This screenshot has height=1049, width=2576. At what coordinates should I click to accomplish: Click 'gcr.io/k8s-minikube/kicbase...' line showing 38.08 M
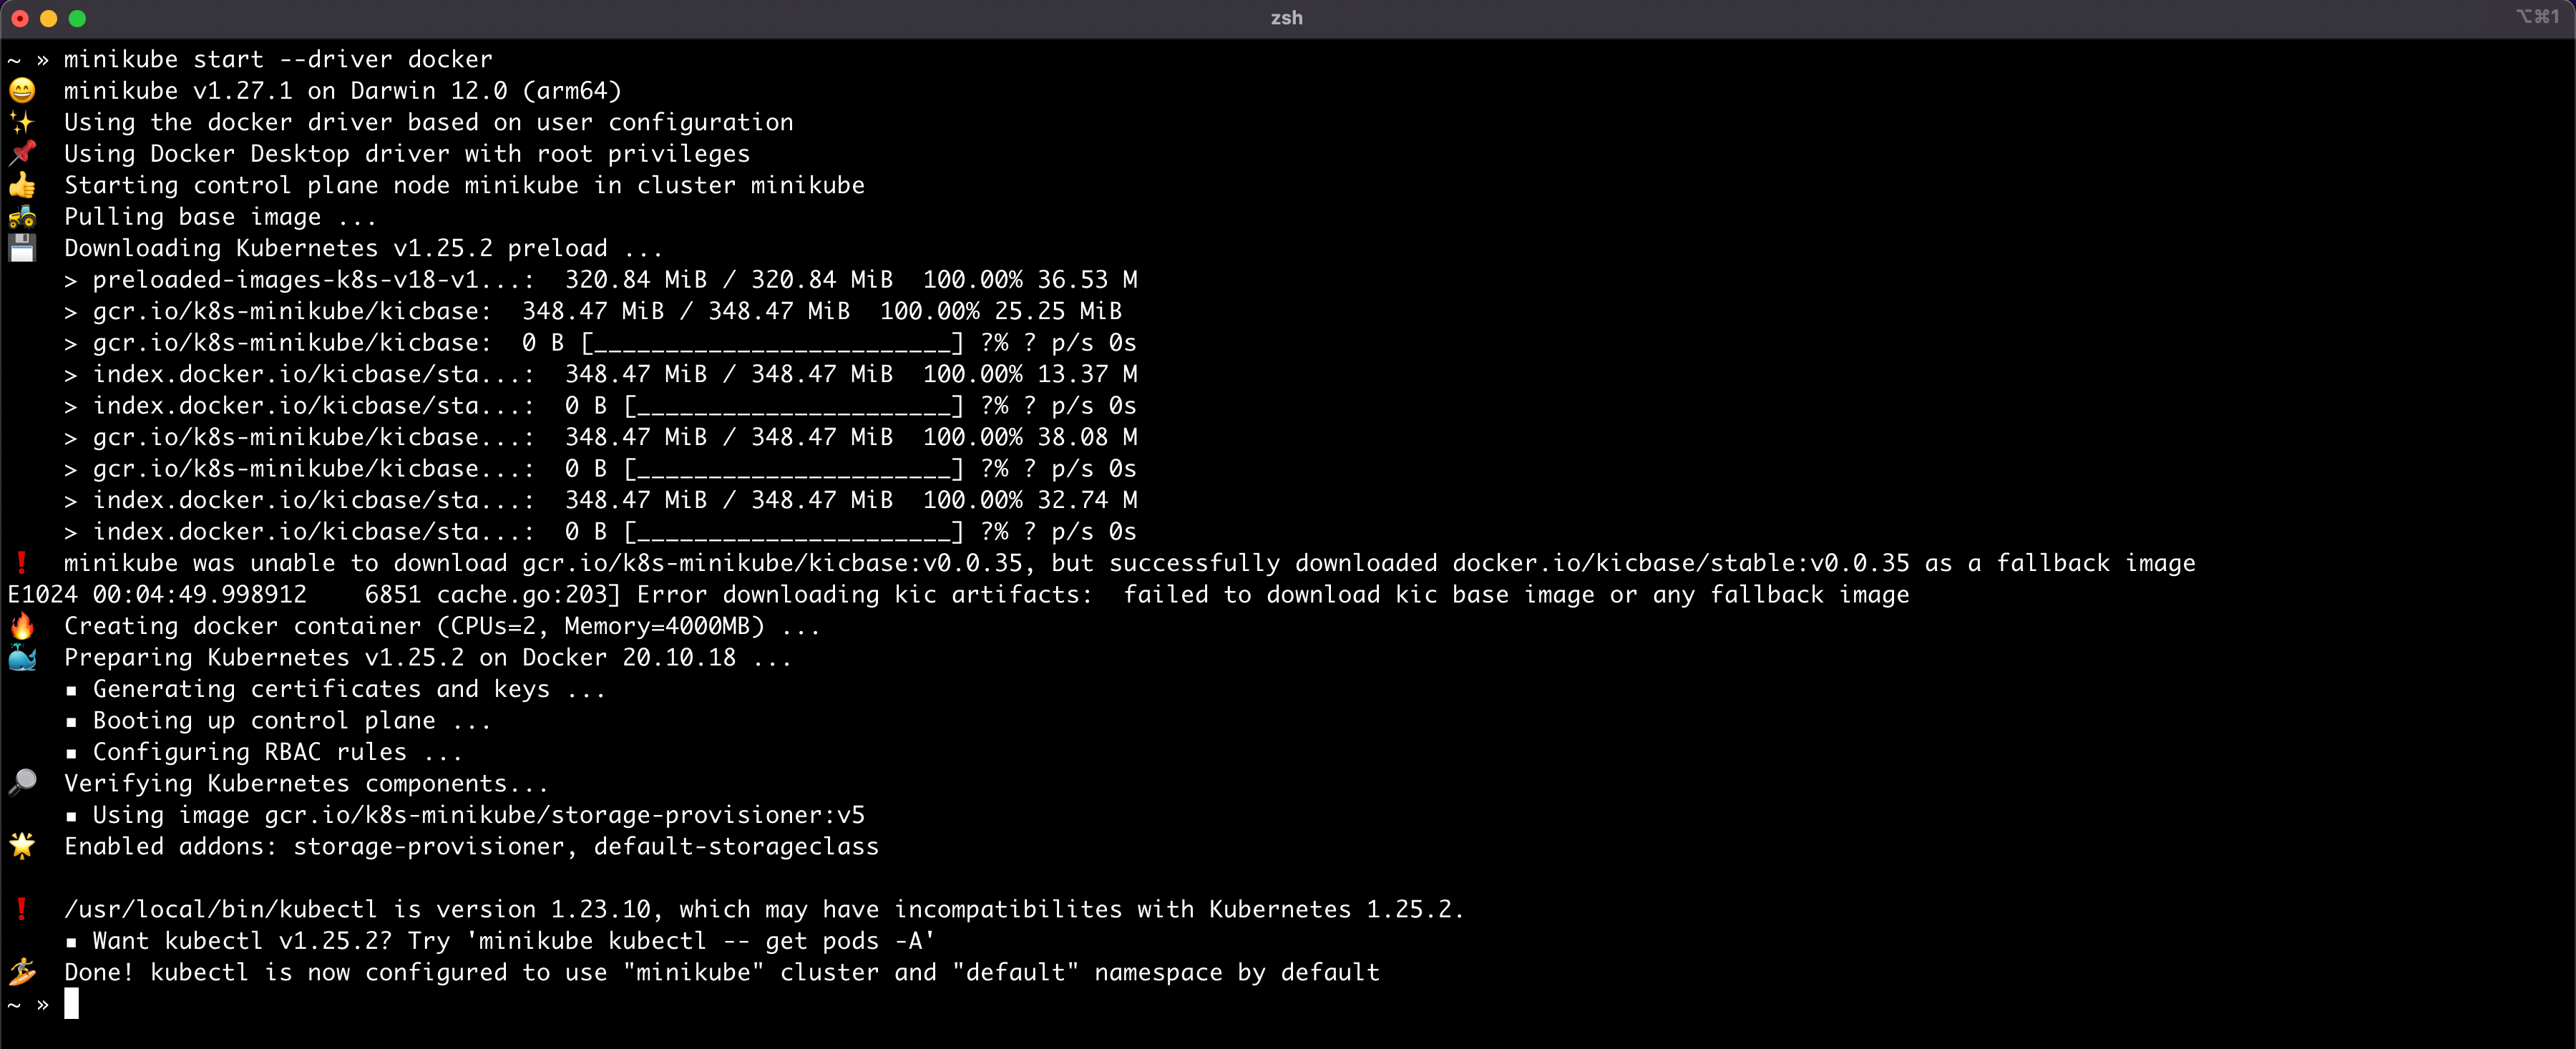coord(601,437)
